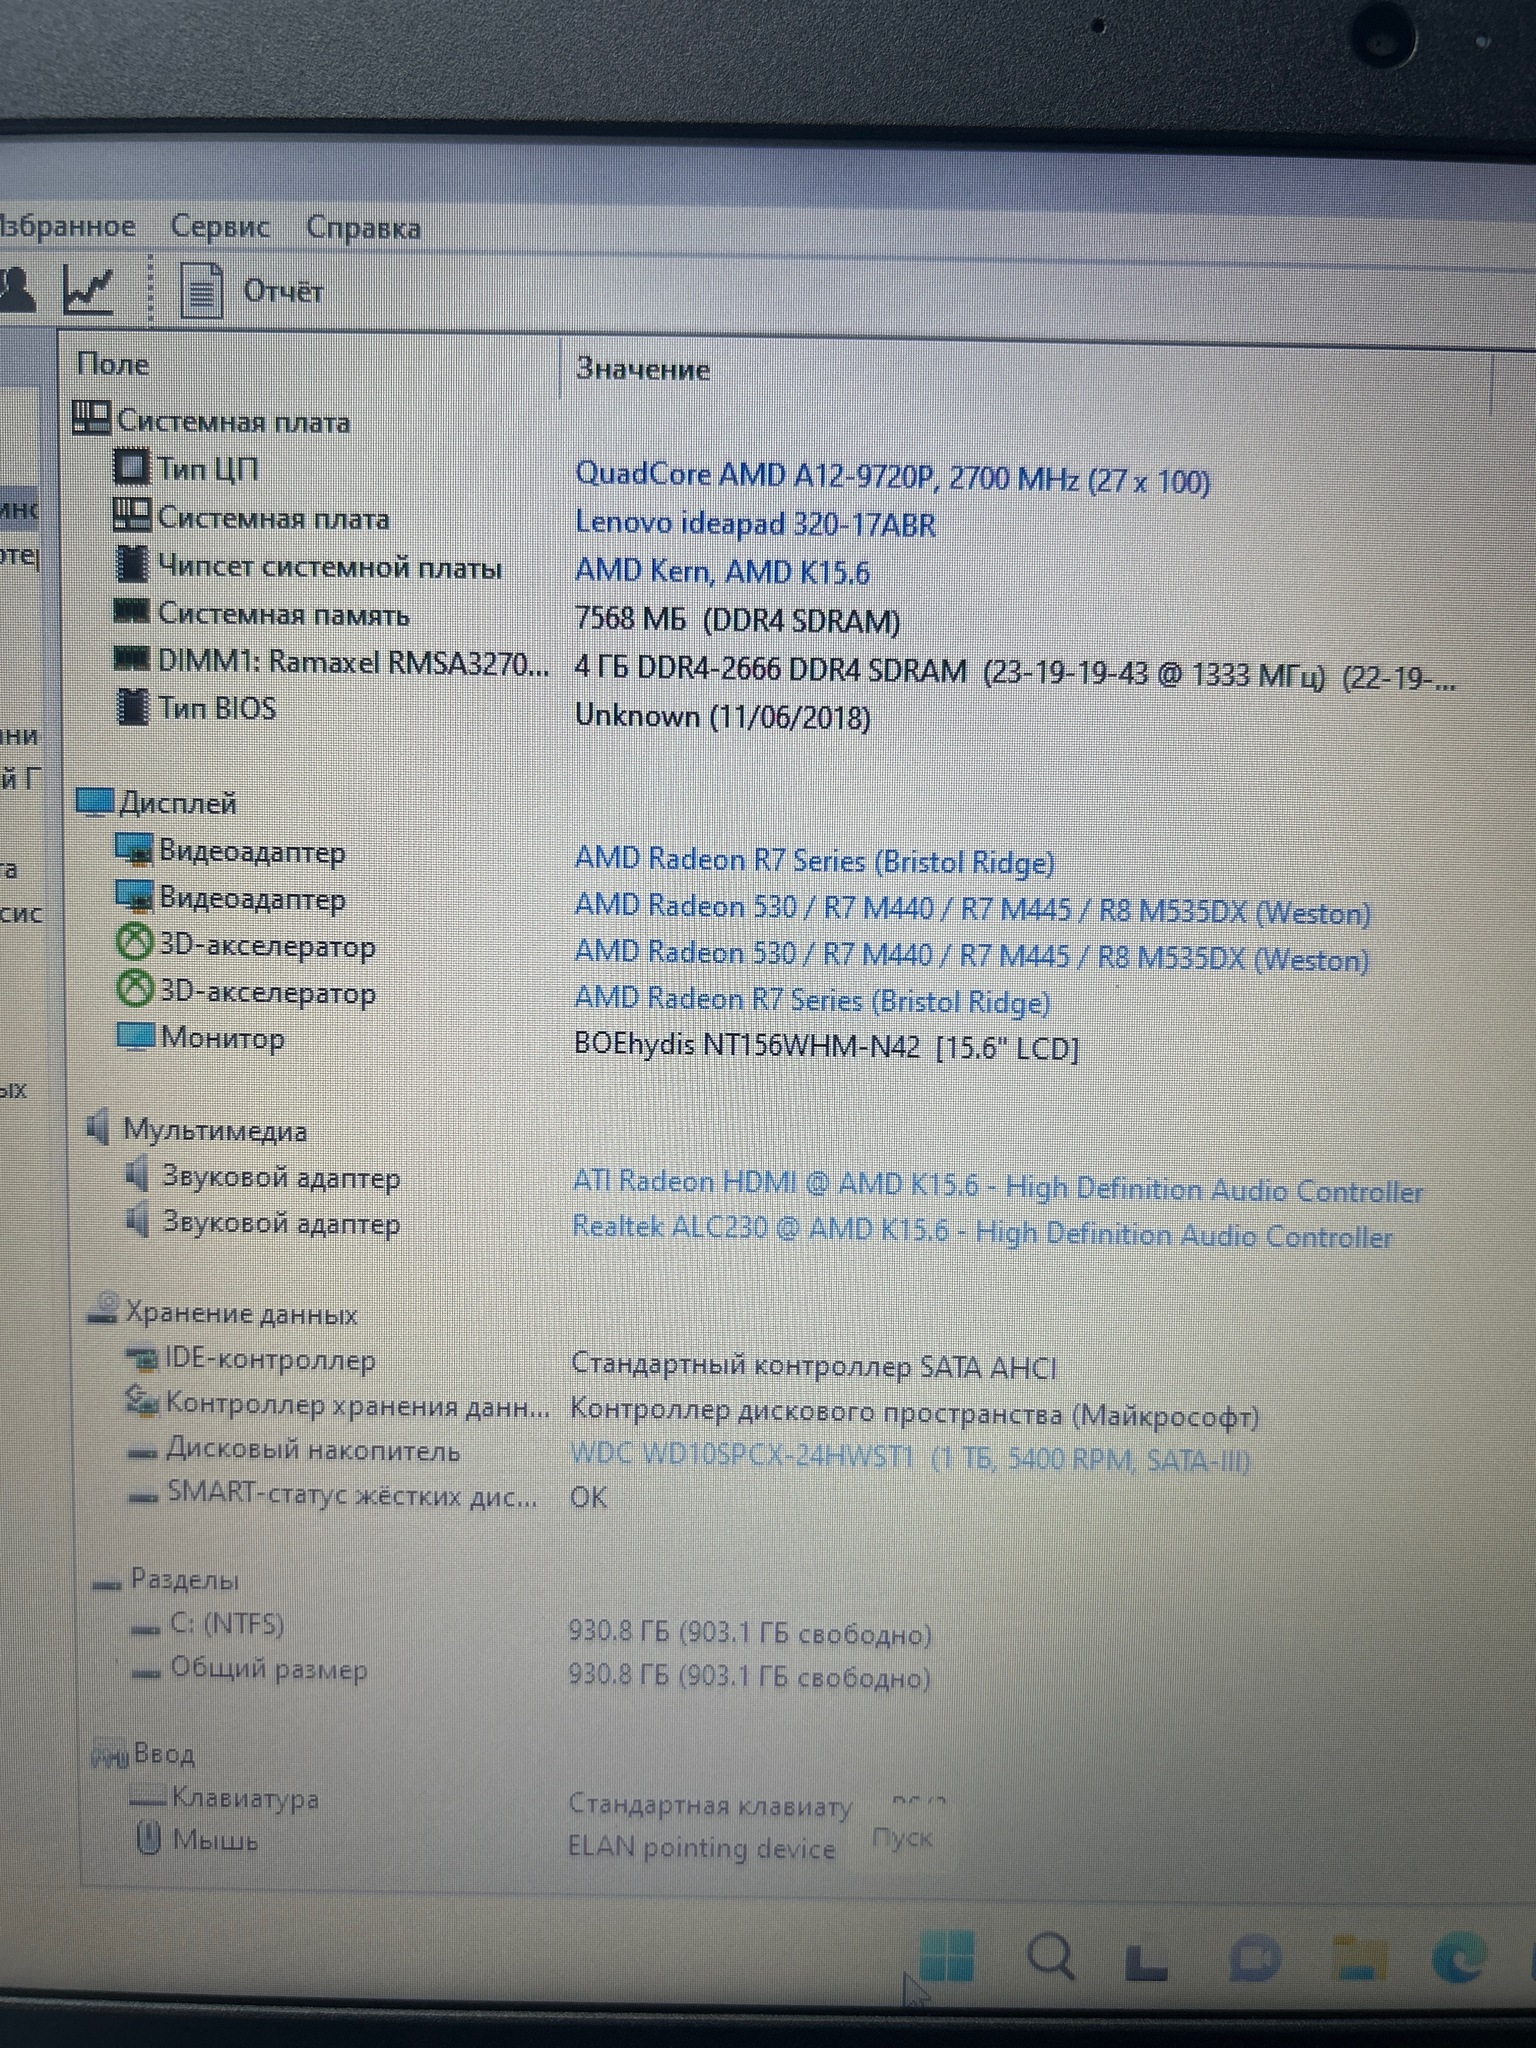Open the taskbar Search magnifier

point(1050,1956)
